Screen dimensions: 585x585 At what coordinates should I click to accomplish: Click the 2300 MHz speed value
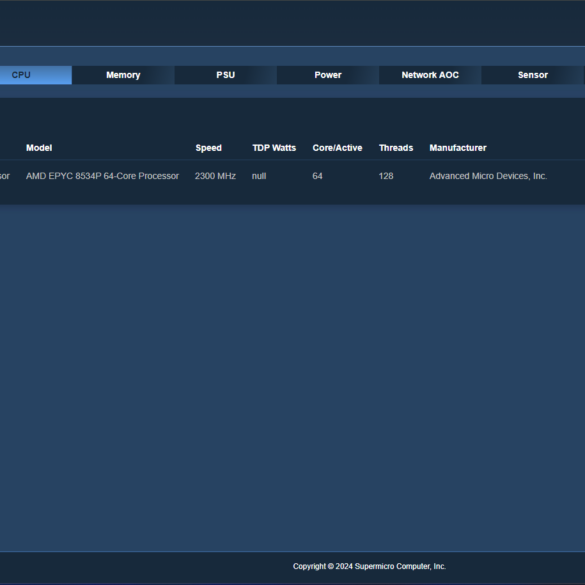[x=215, y=176]
